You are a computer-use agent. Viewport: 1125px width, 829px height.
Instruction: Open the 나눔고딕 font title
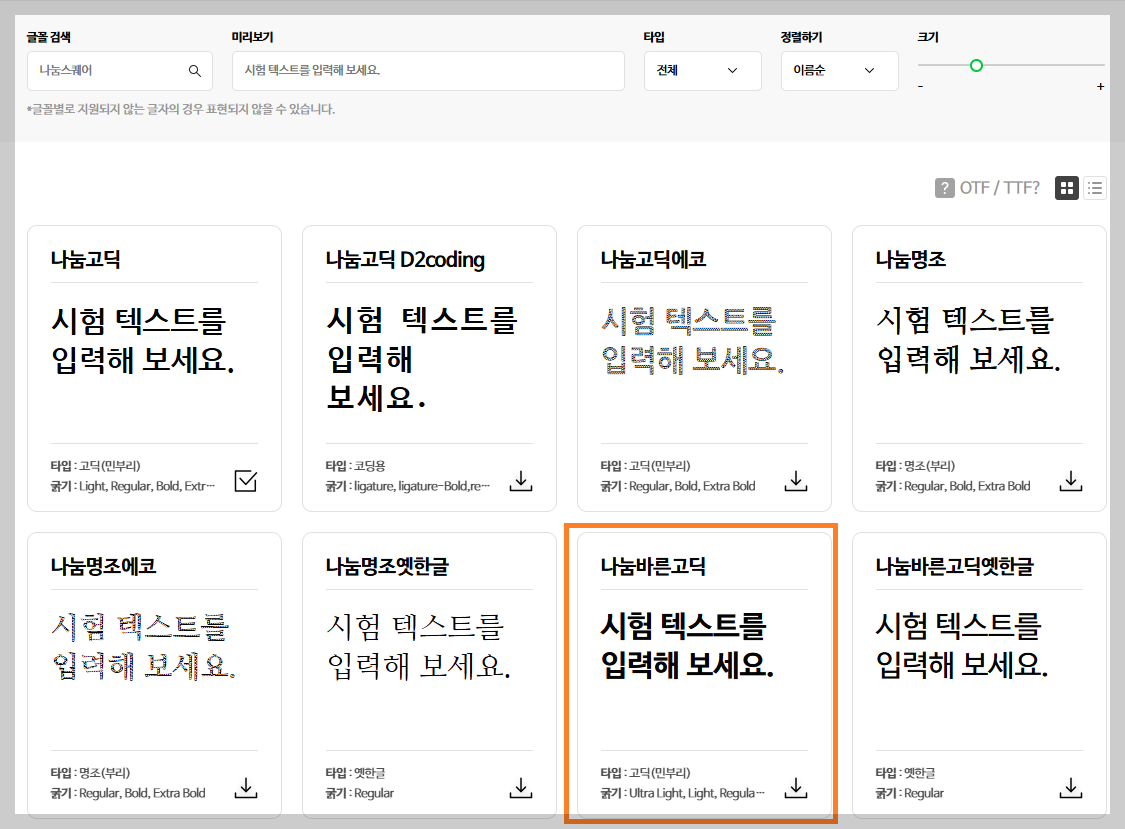click(x=85, y=259)
